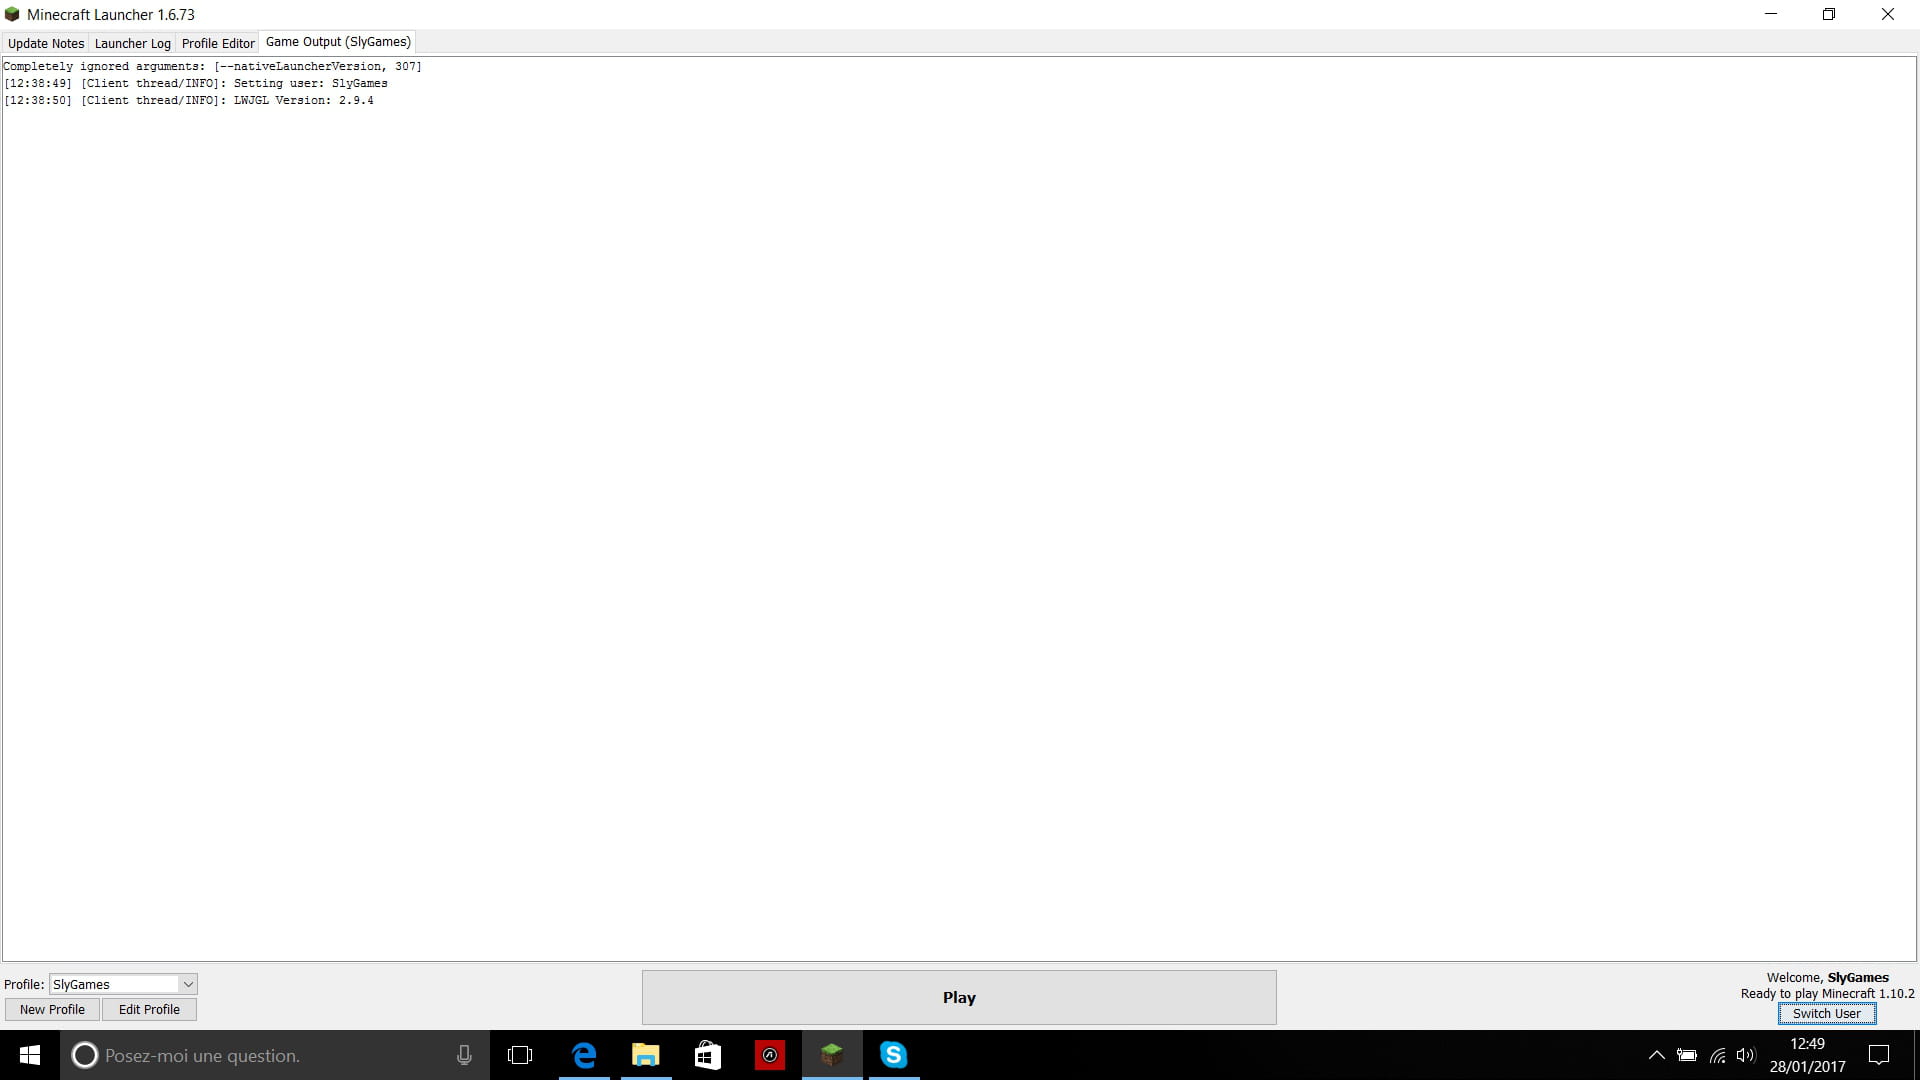Minimize the Minecraft Launcher window
Screen dimensions: 1920x1080
1771,14
